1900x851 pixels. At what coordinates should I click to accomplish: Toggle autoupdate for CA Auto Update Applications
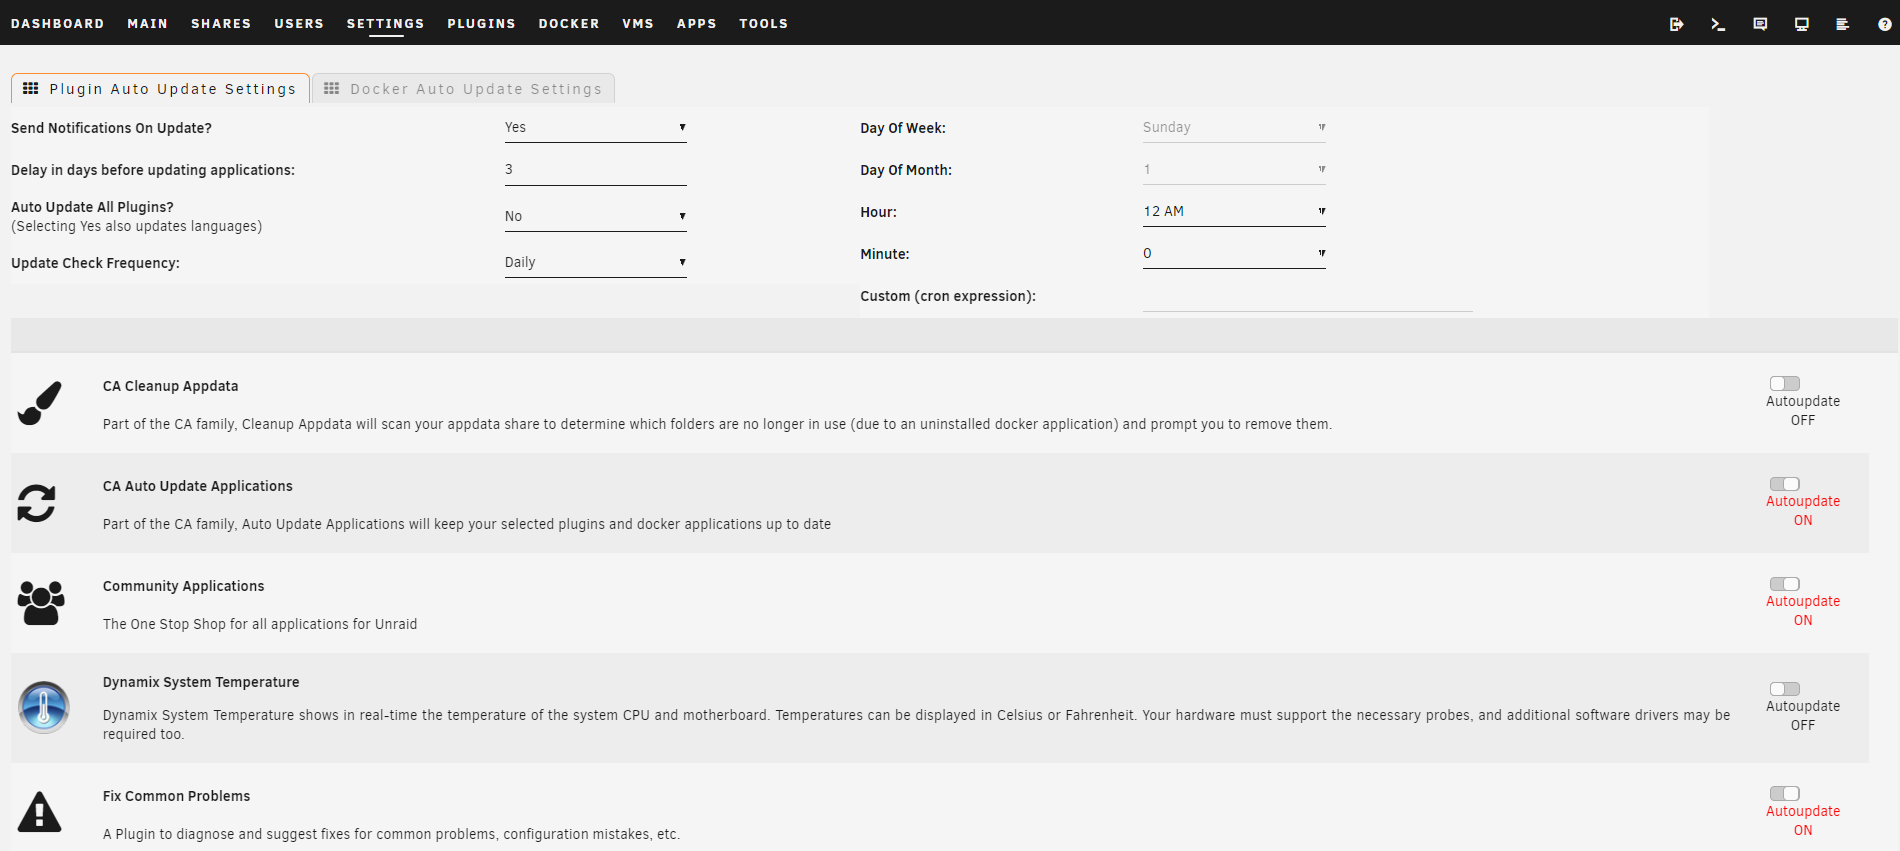pos(1785,484)
